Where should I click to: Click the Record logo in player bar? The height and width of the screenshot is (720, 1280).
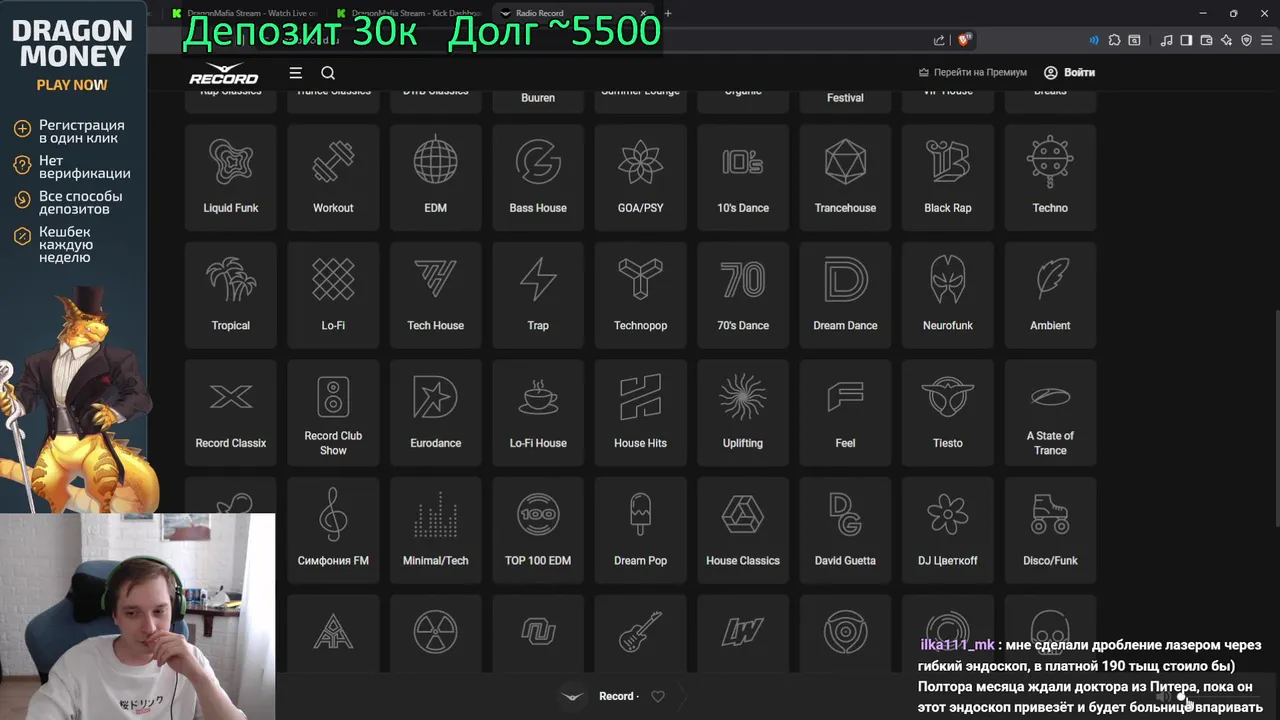[x=572, y=696]
